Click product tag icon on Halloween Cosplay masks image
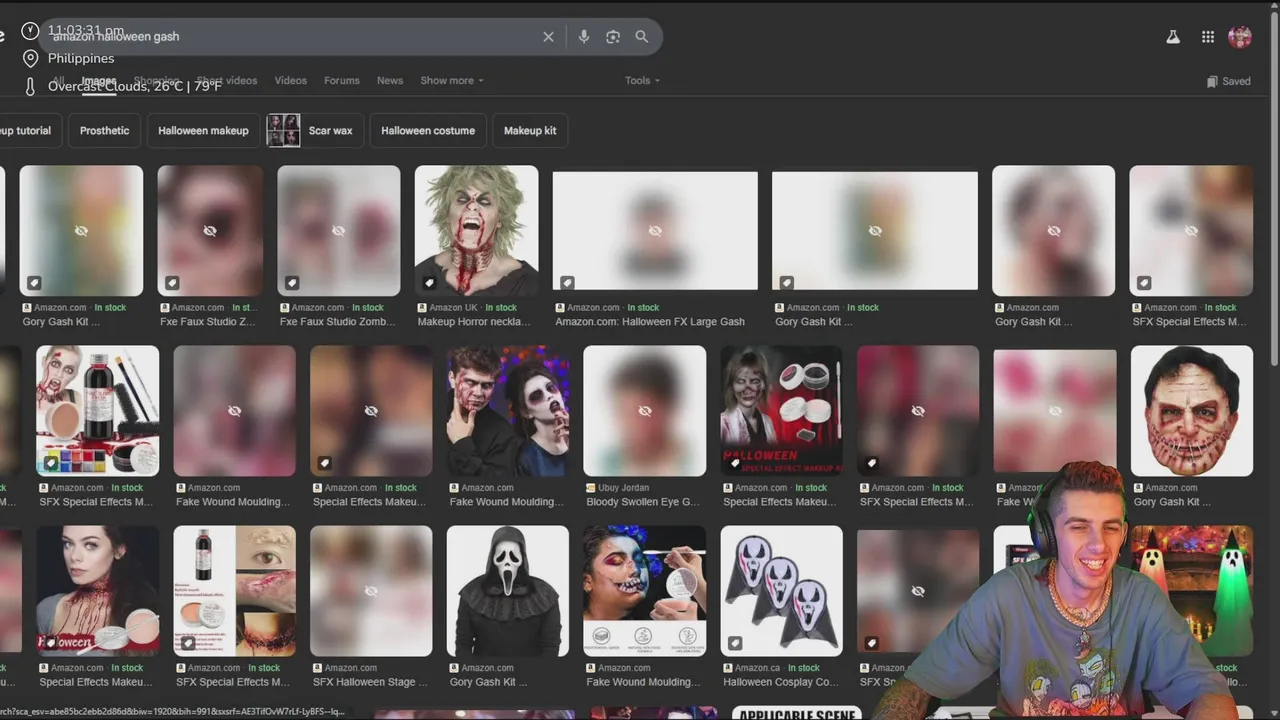The image size is (1280, 720). tap(735, 643)
